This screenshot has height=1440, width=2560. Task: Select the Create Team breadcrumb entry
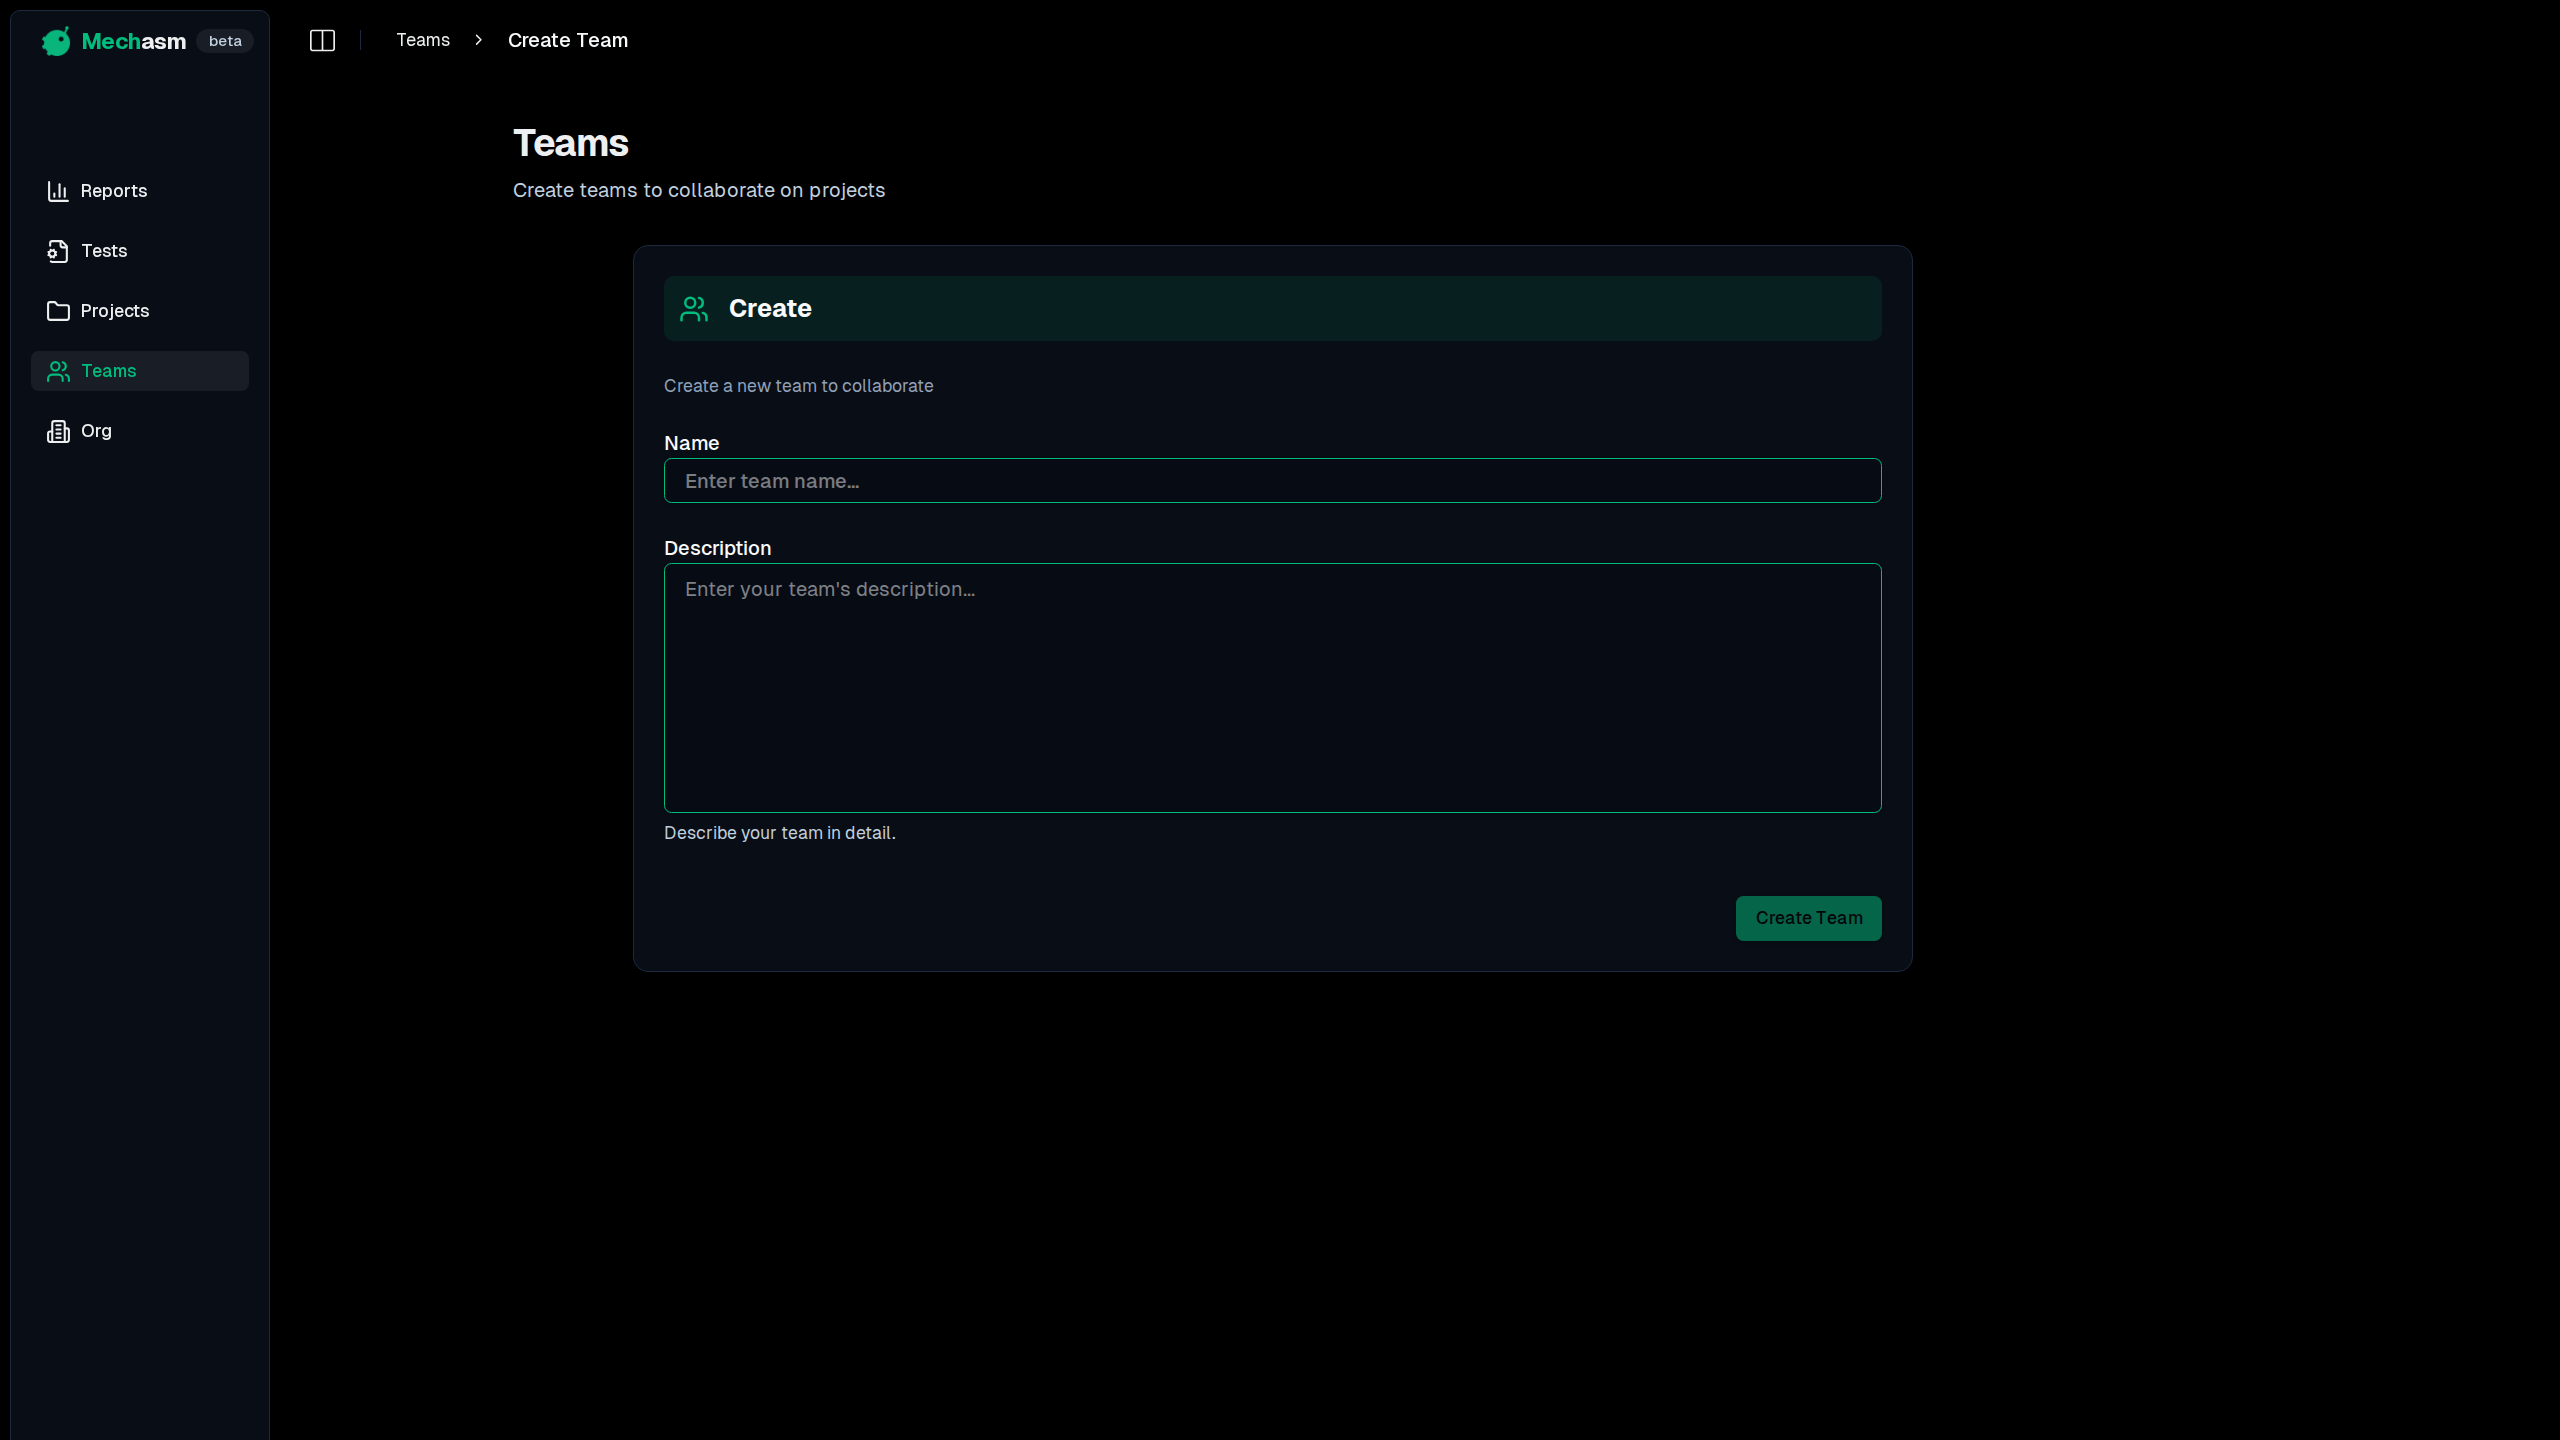coord(567,40)
